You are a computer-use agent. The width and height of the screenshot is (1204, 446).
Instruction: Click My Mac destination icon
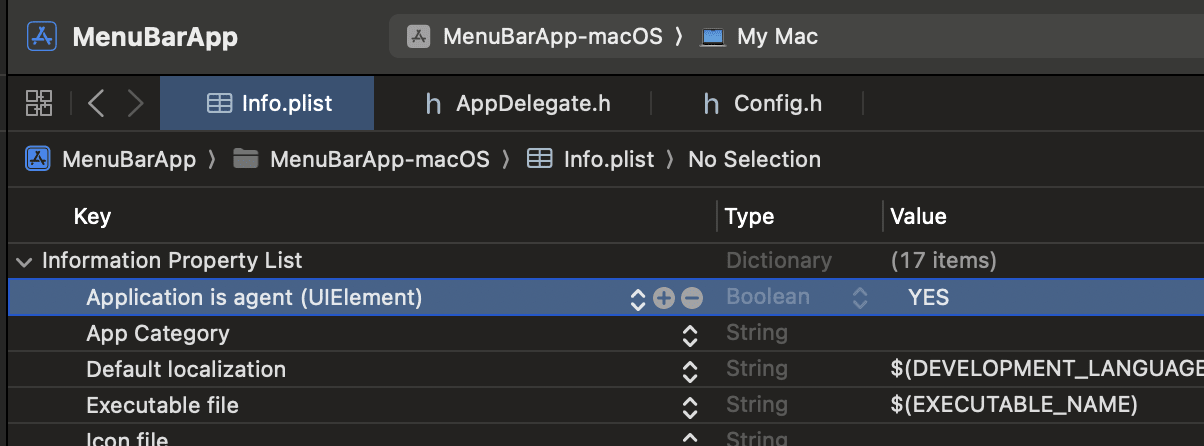[x=712, y=37]
